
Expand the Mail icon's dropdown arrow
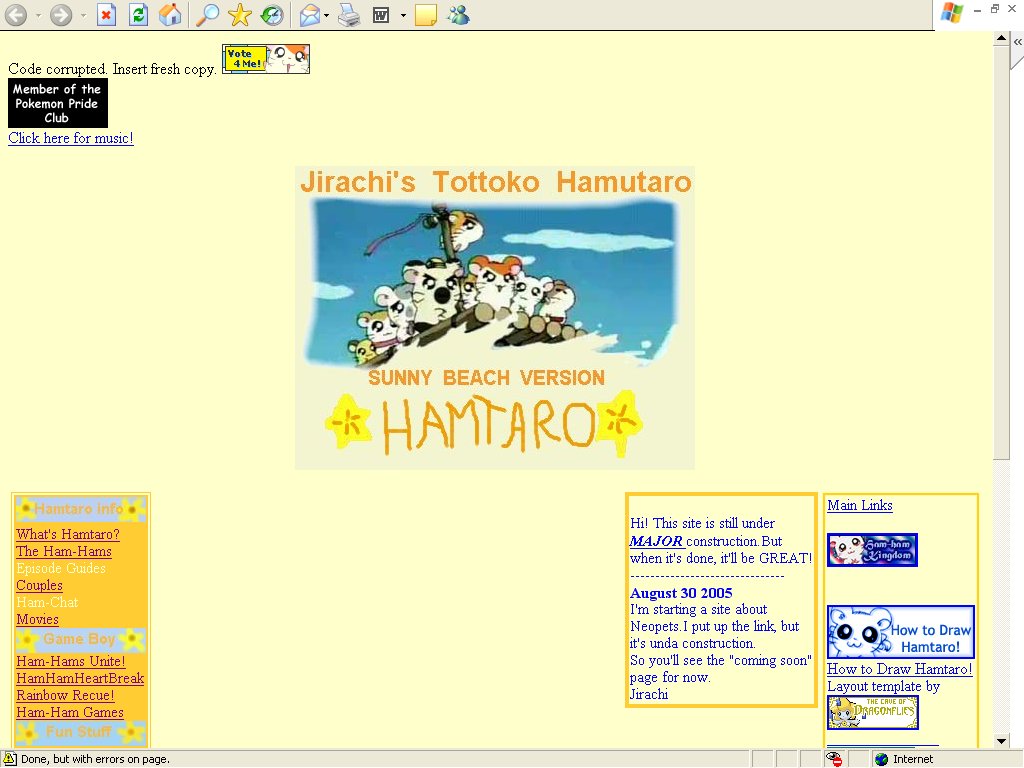327,15
